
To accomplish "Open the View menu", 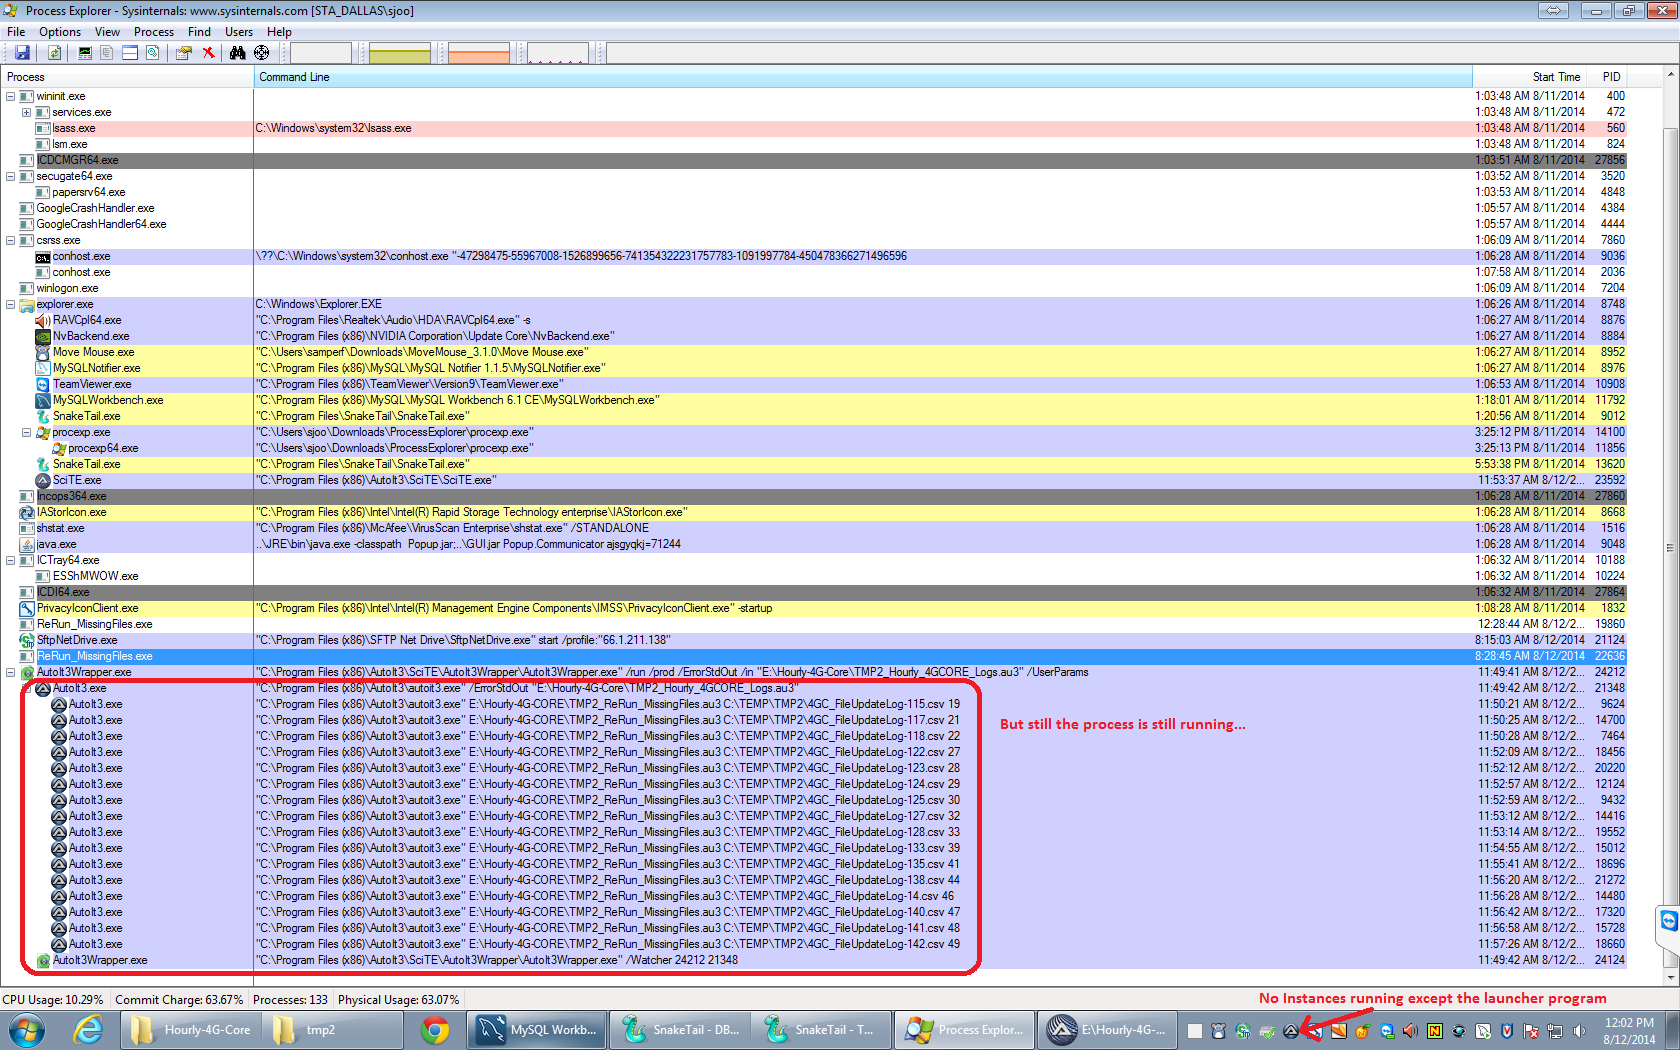I will [107, 32].
